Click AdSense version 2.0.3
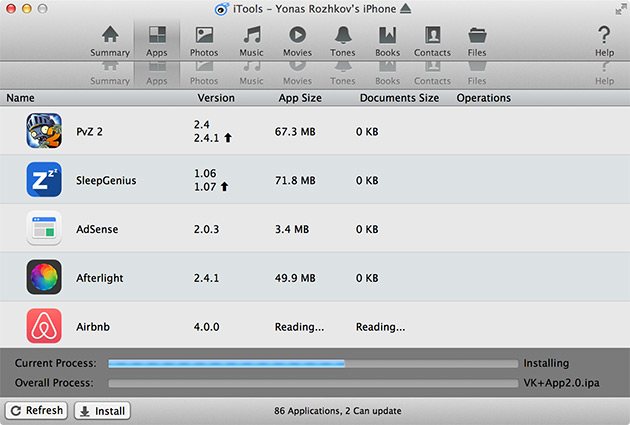This screenshot has height=425, width=630. 207,229
